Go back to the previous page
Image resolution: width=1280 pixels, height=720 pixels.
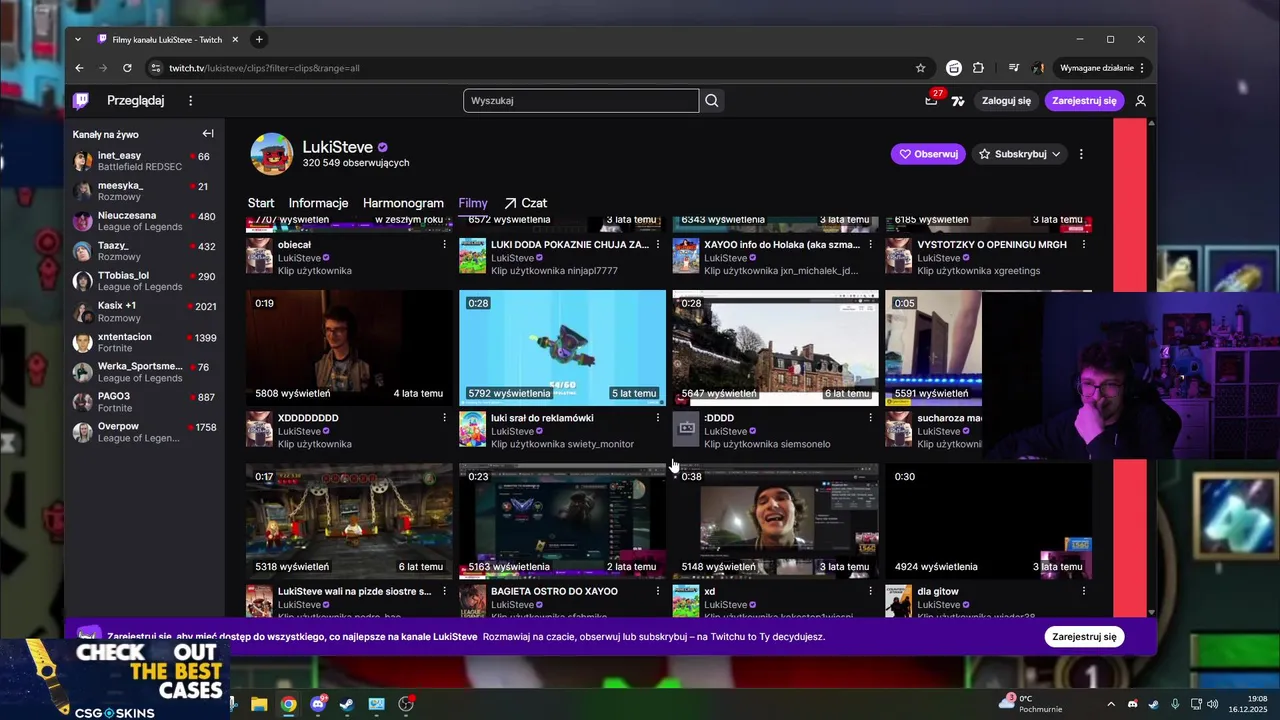[x=79, y=68]
